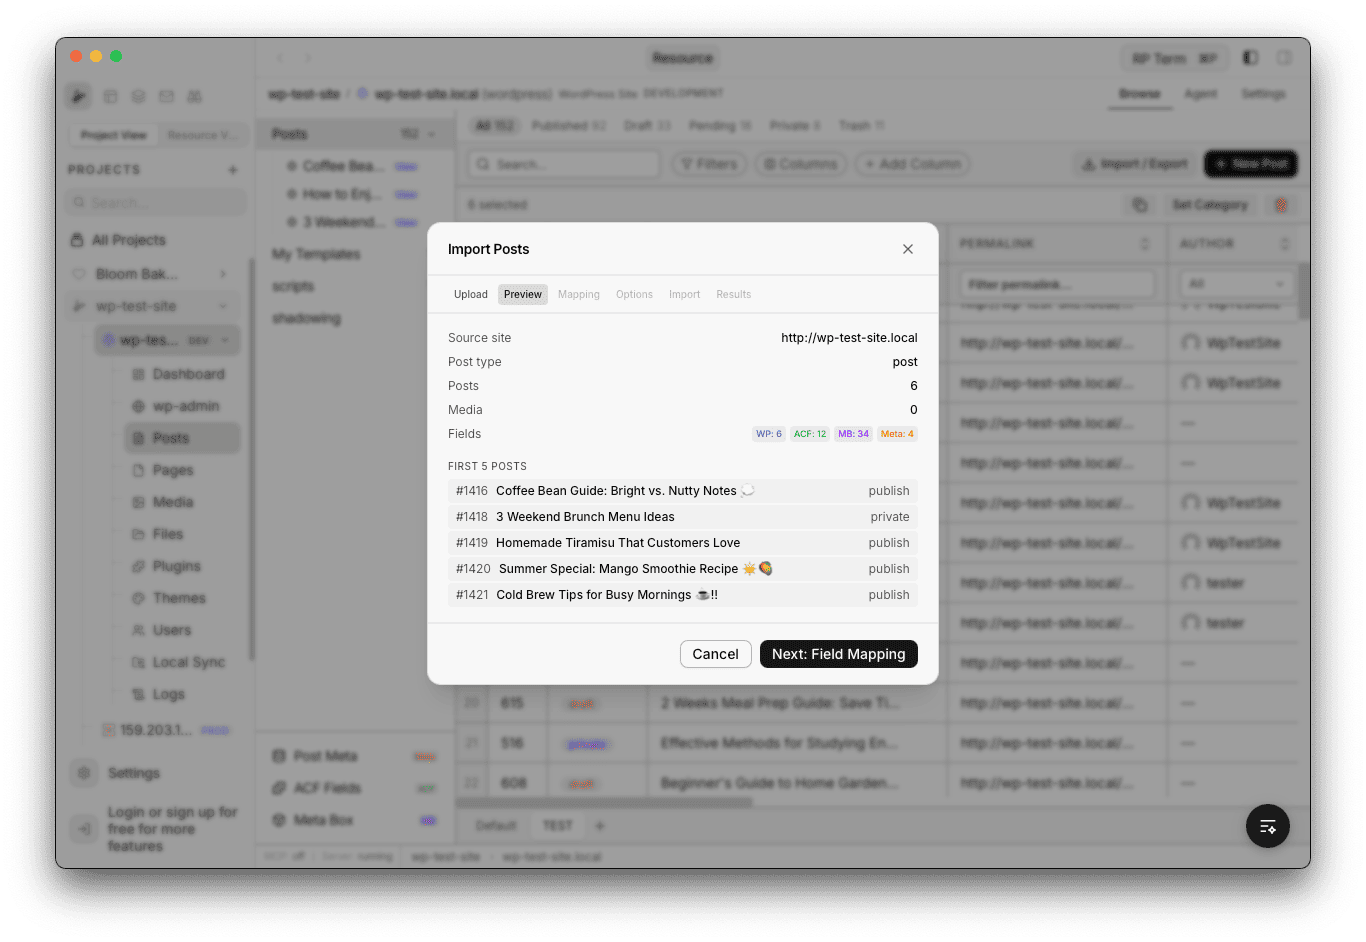1366x942 pixels.
Task: Open the Author column All dropdown
Action: pyautogui.click(x=1236, y=283)
